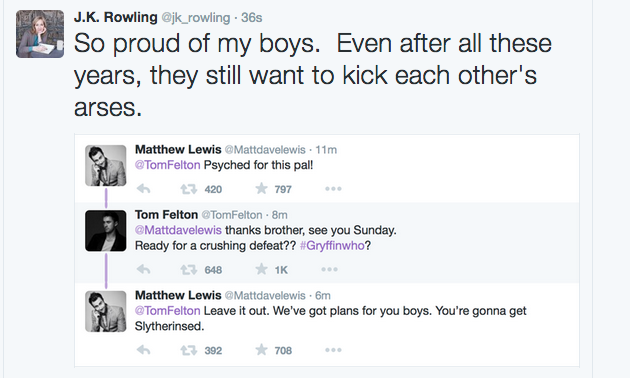Open more options on the 'Psyched for this pal' tweet
The image size is (630, 378).
point(333,189)
